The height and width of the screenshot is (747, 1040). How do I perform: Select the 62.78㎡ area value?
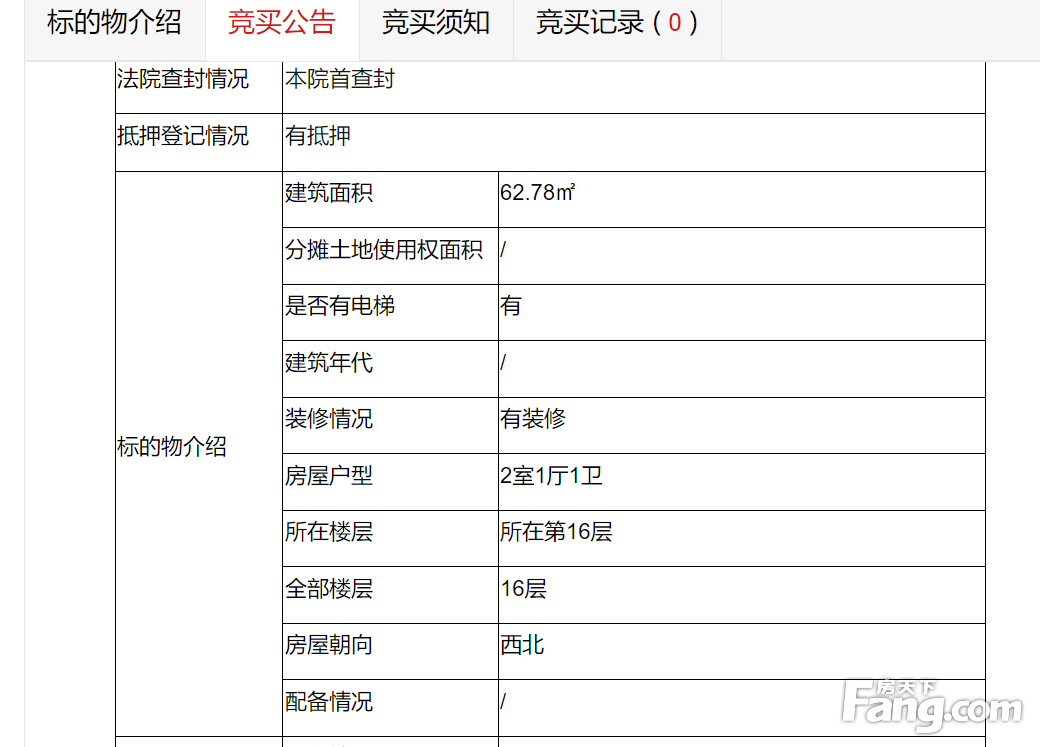pyautogui.click(x=537, y=193)
